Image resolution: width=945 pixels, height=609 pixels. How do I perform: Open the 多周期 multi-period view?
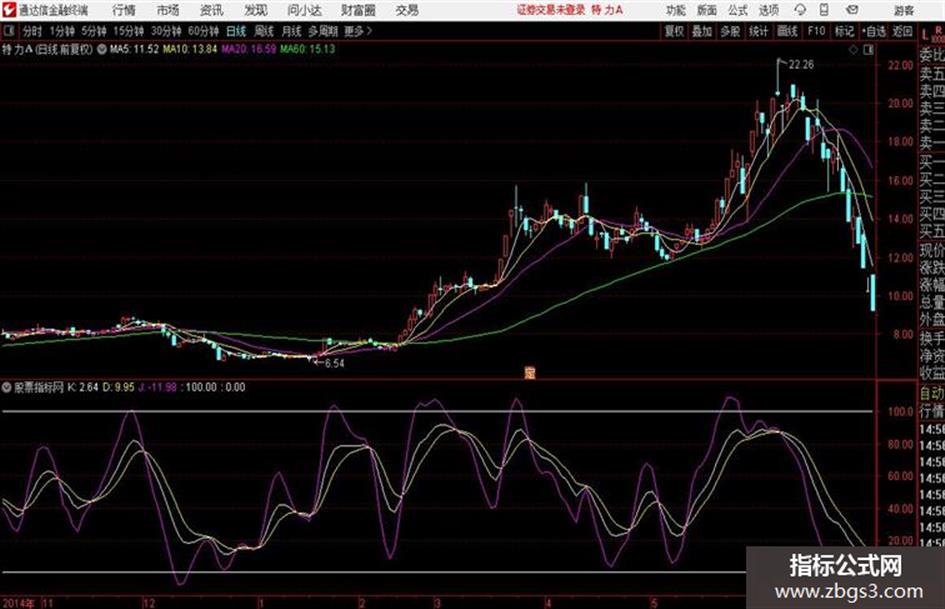pyautogui.click(x=323, y=31)
